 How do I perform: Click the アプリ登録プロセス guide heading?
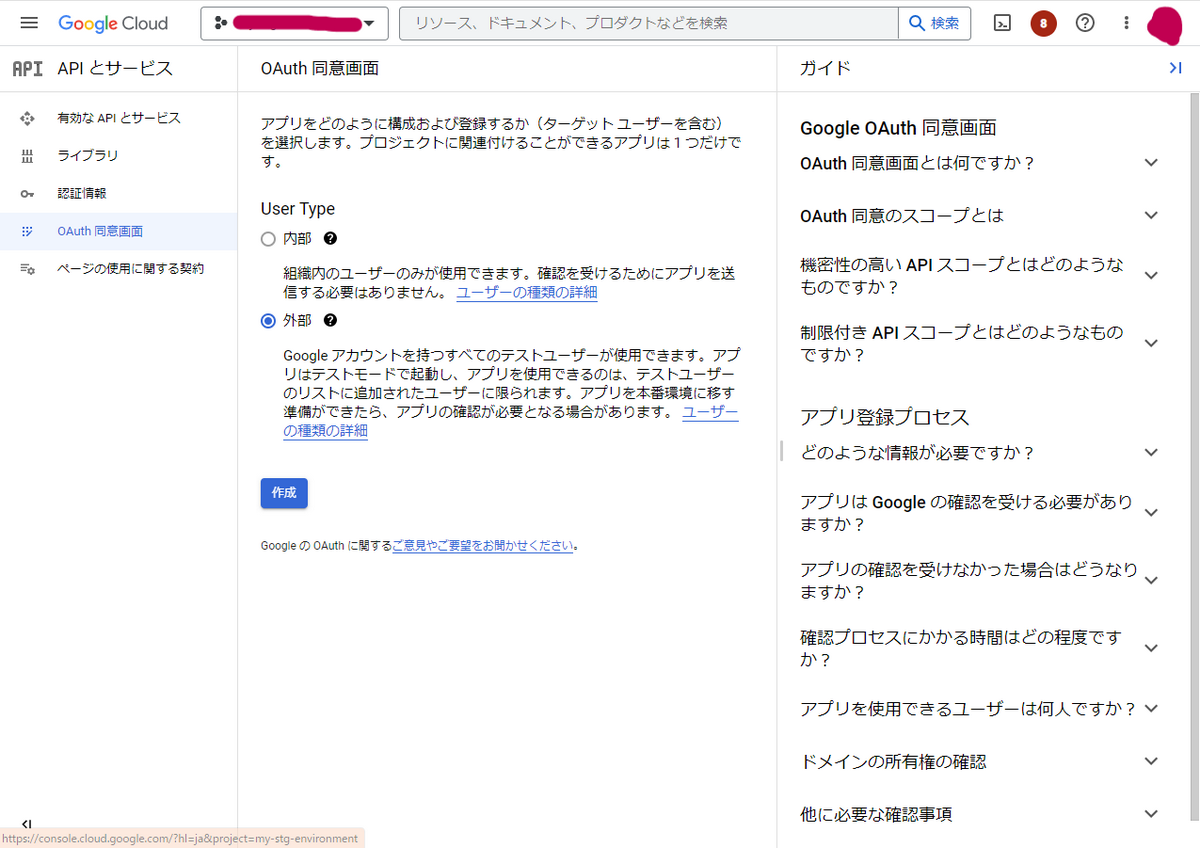(x=885, y=418)
